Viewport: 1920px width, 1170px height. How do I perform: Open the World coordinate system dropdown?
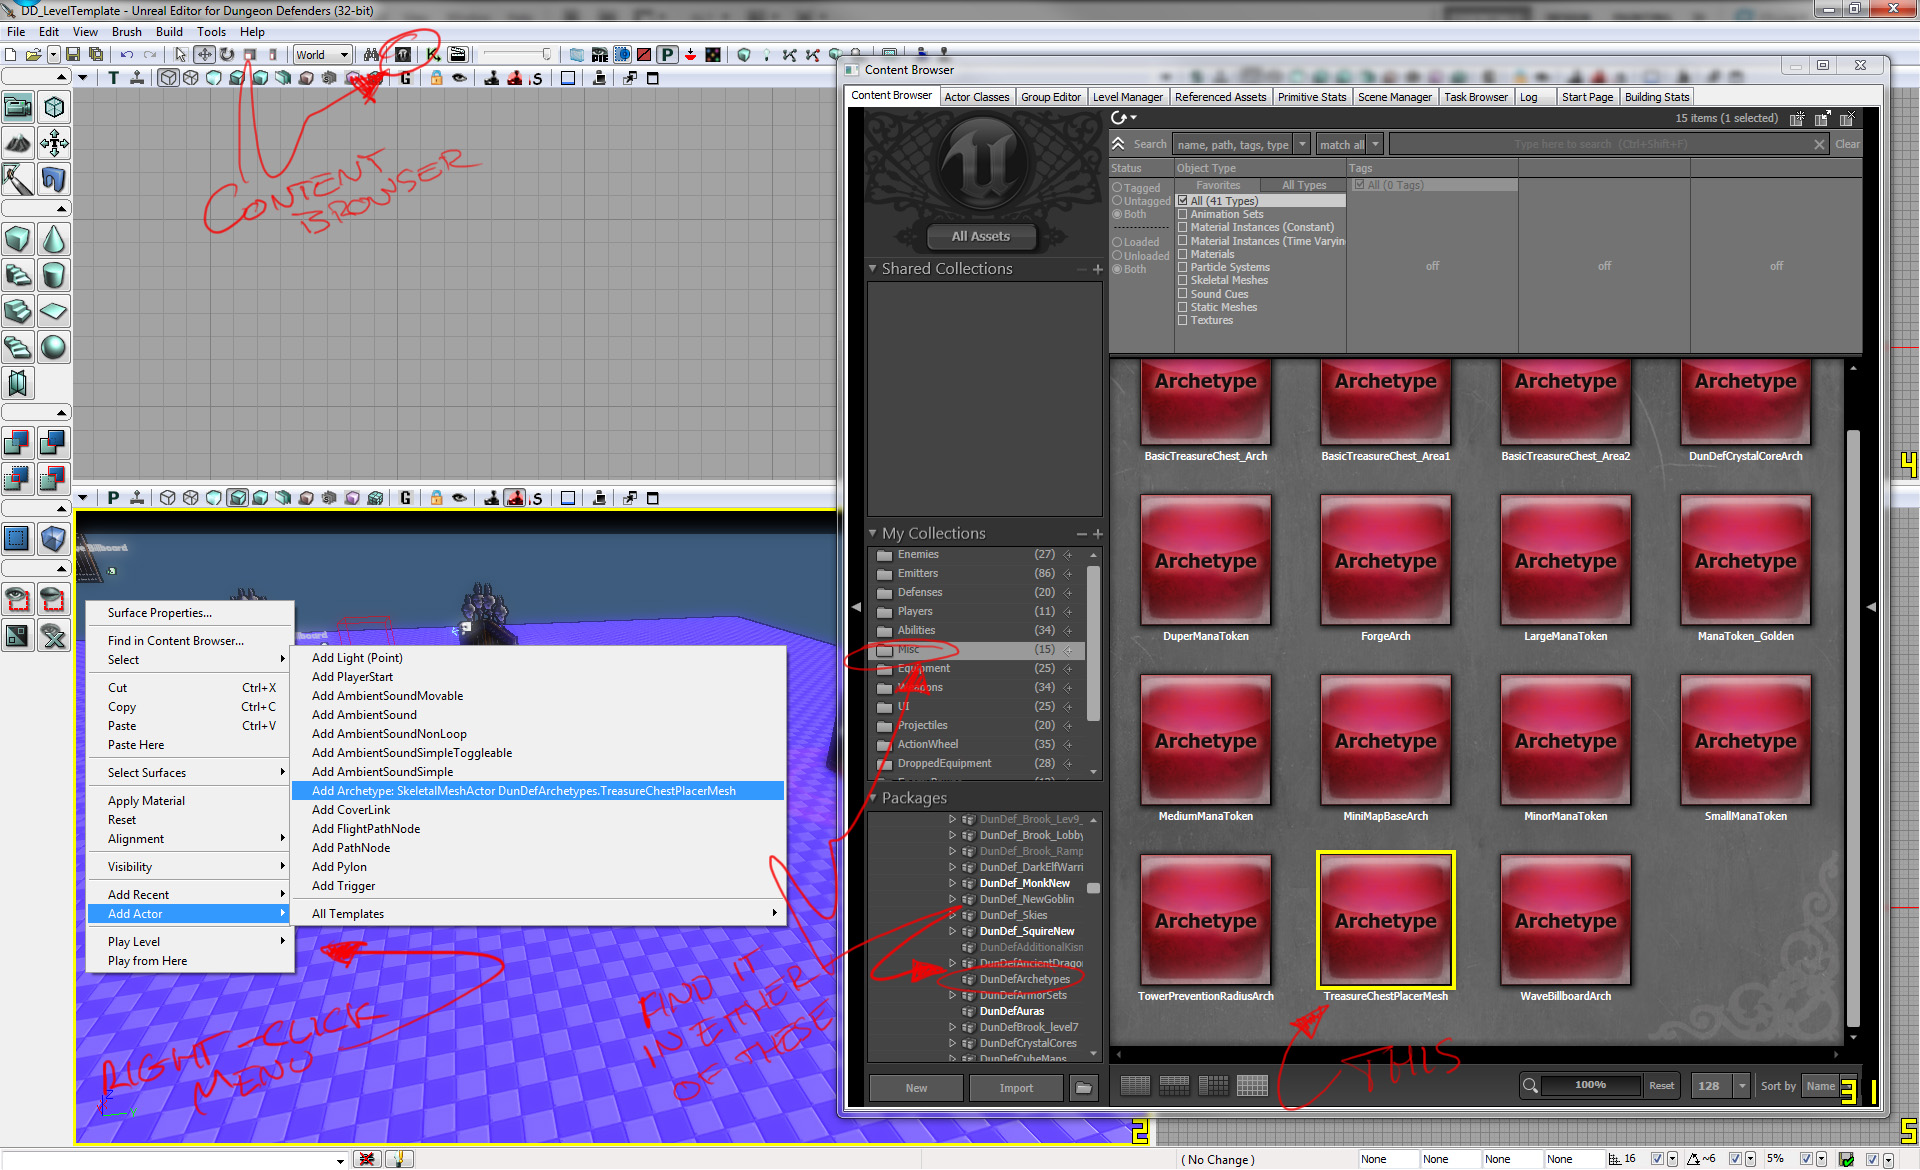pyautogui.click(x=322, y=54)
